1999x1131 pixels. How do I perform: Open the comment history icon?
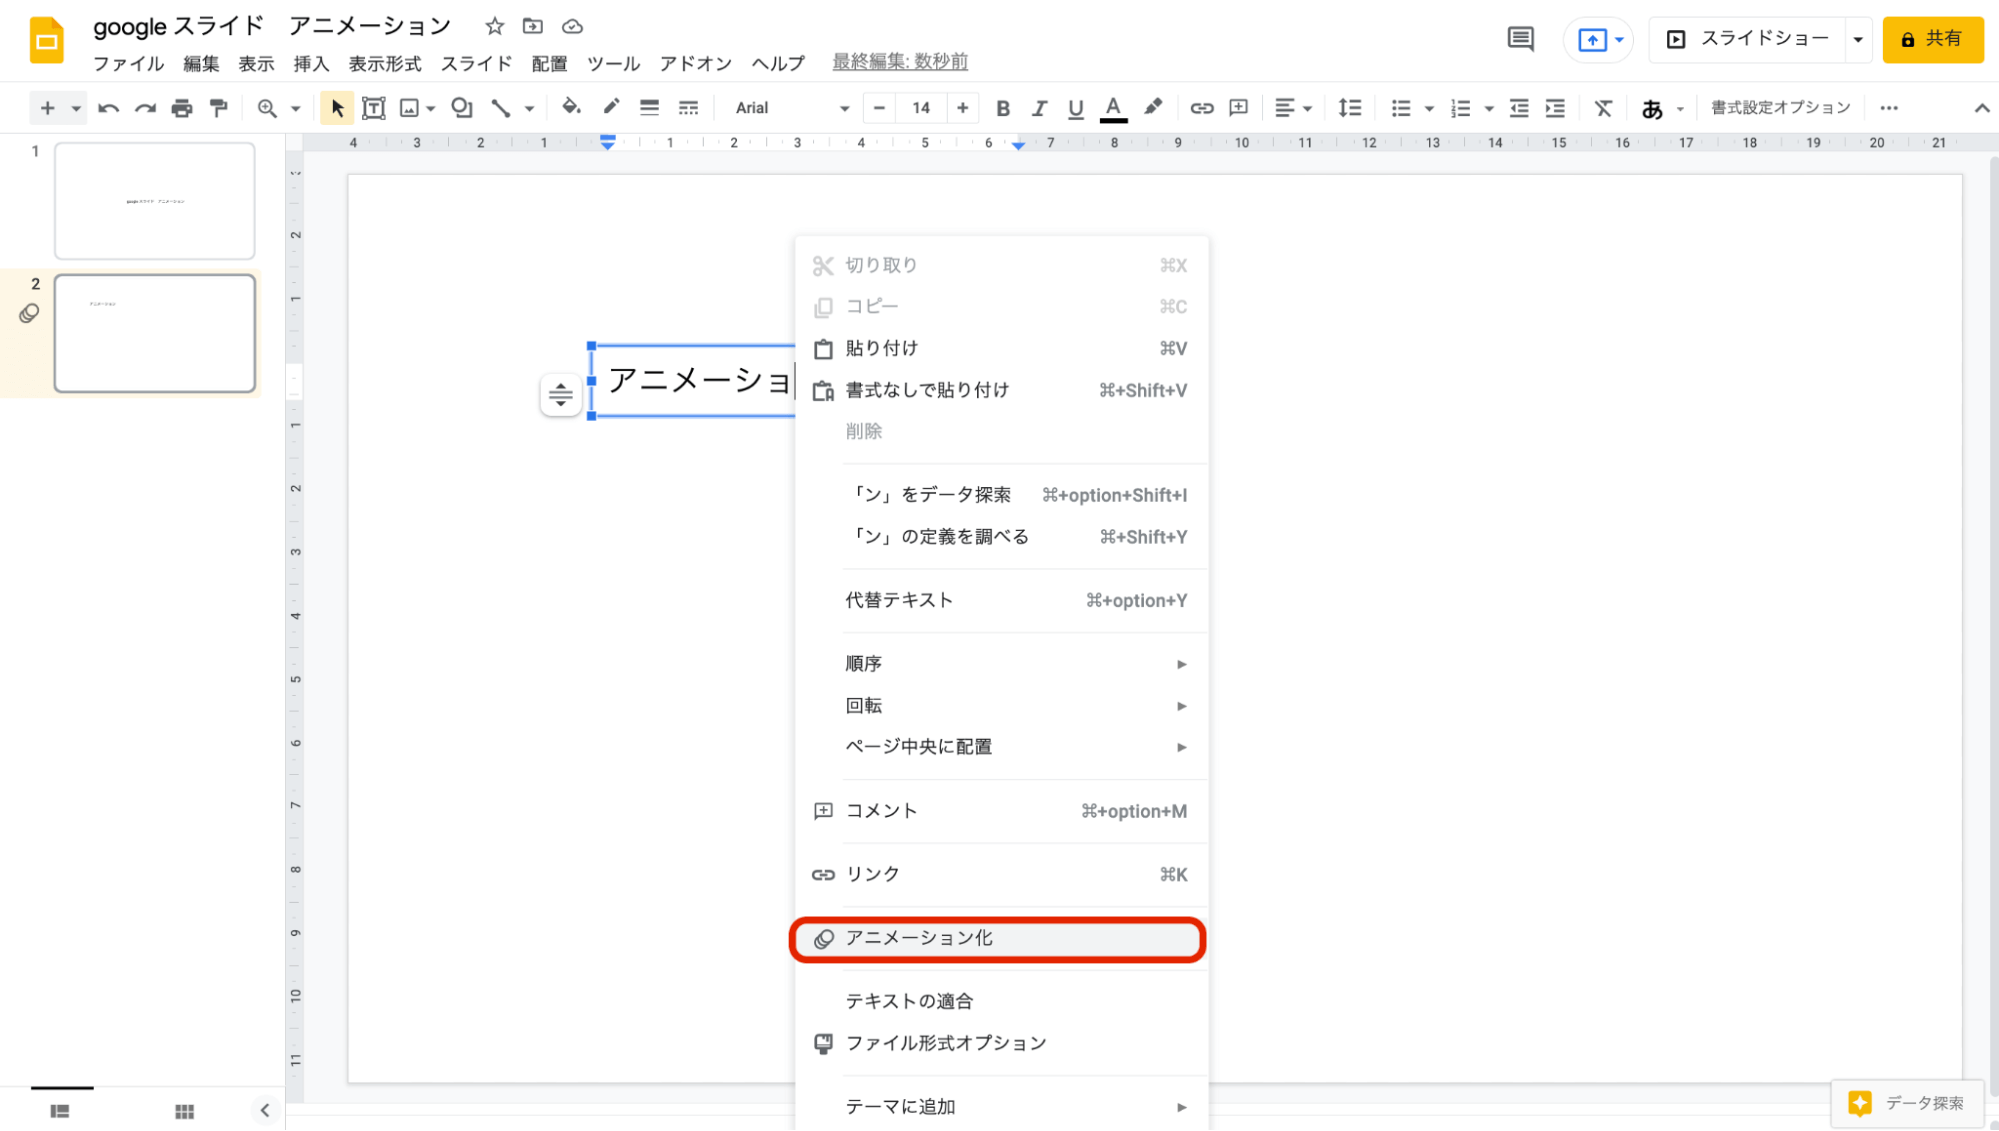(x=1520, y=39)
